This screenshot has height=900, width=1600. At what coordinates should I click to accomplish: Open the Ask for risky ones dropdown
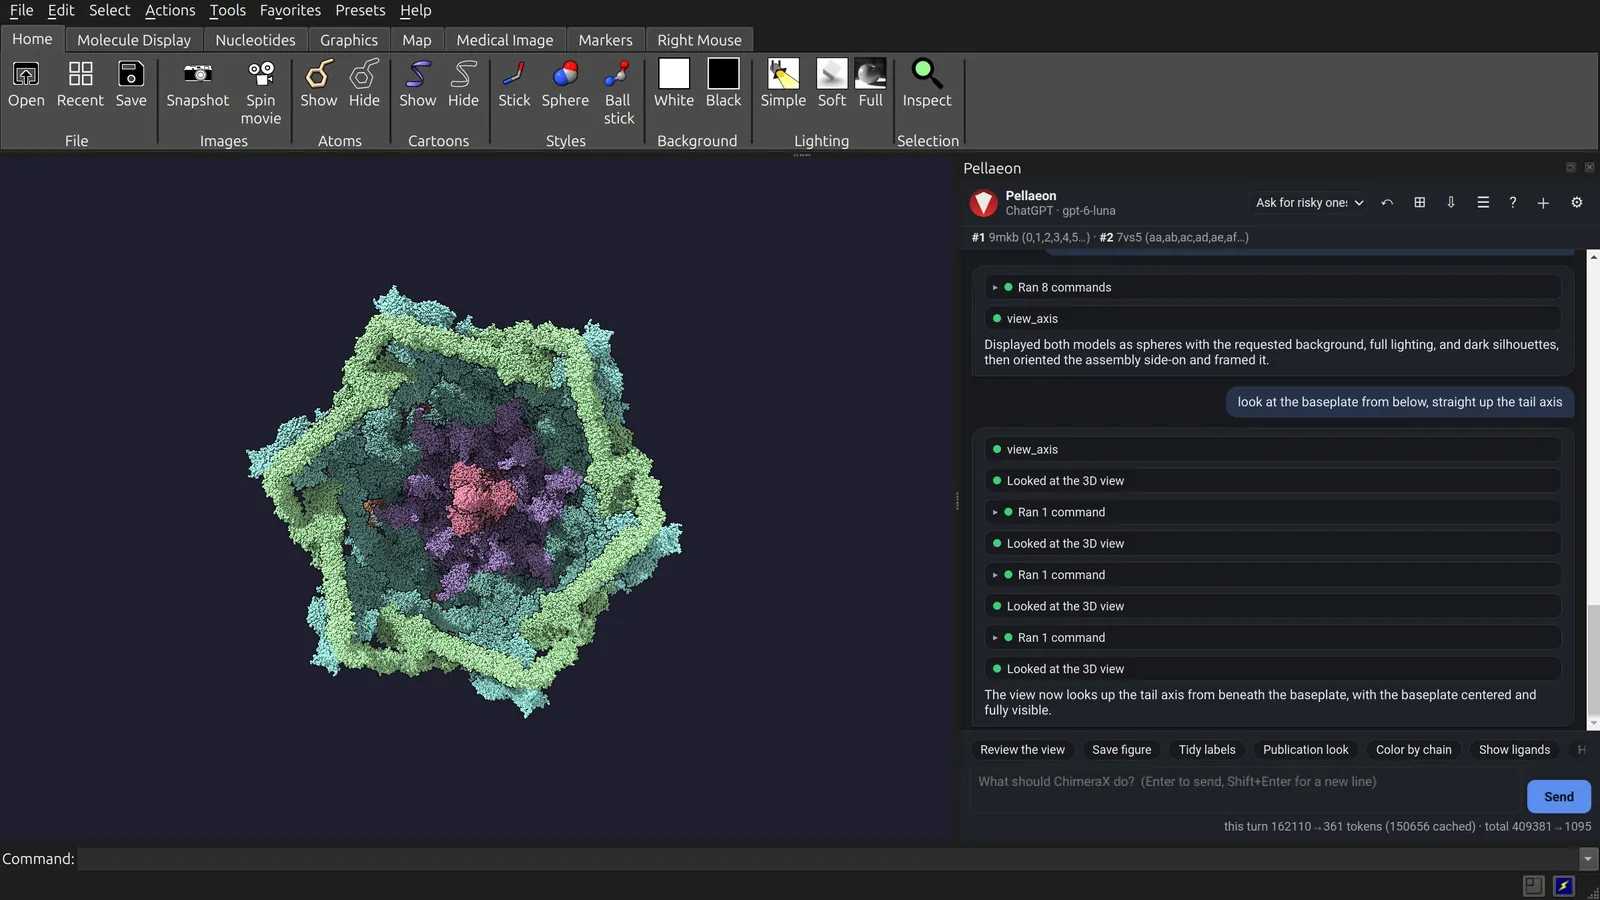1309,203
